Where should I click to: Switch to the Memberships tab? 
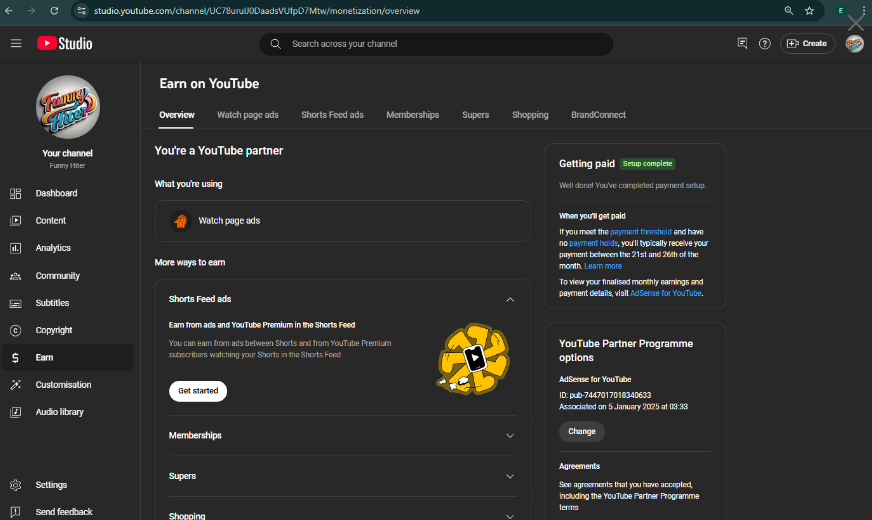(x=412, y=115)
